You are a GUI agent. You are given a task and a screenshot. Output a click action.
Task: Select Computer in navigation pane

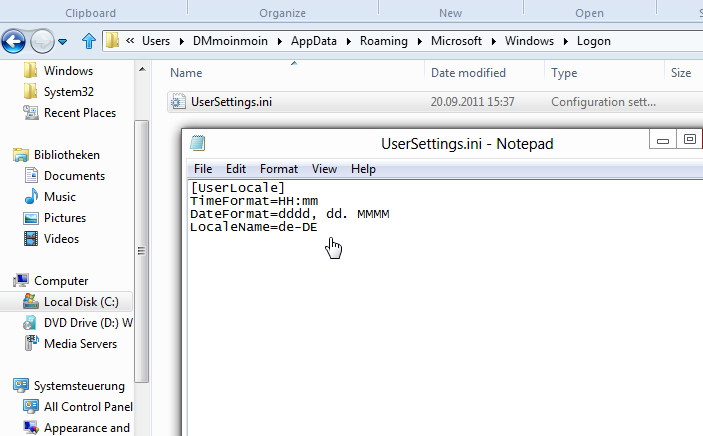point(61,281)
